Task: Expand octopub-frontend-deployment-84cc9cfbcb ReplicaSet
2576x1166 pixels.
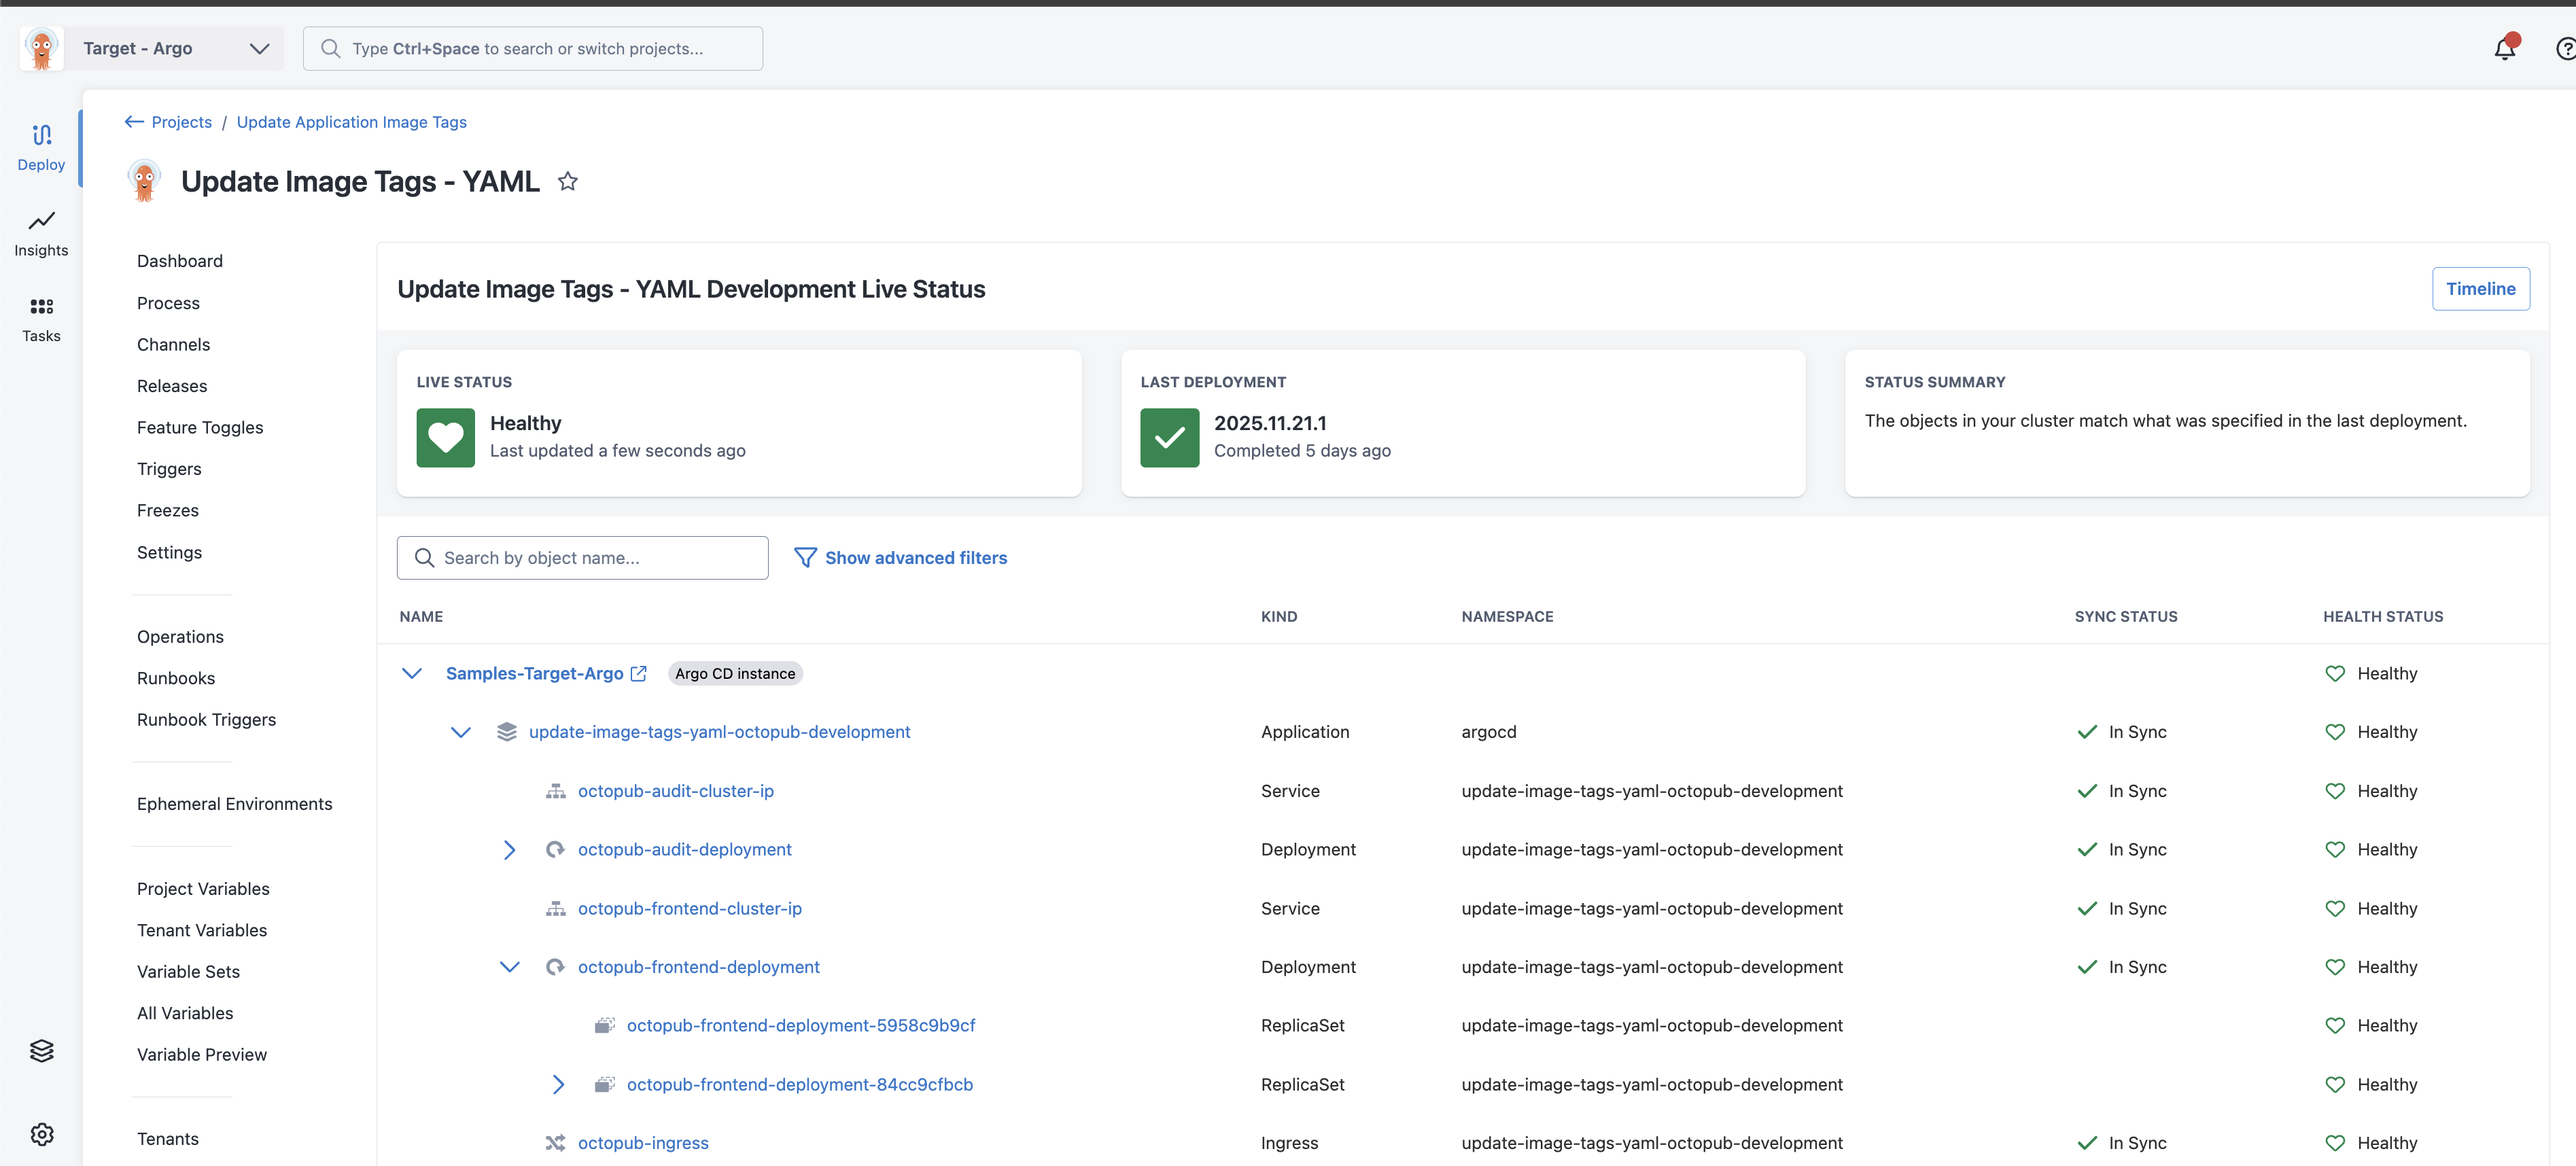Action: [x=558, y=1084]
